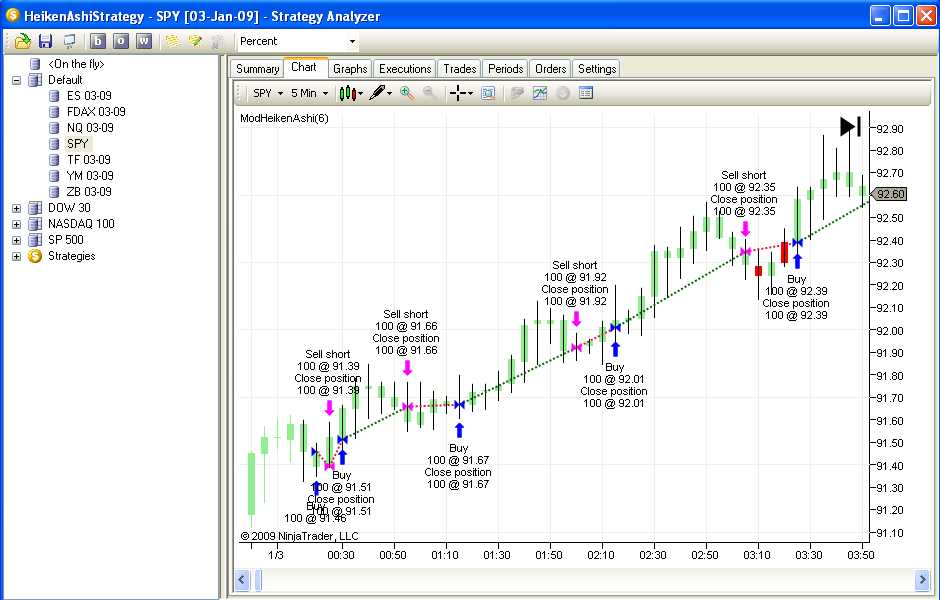Click the greyed strategies icon in chart toolbar
Image resolution: width=940 pixels, height=600 pixels.
pyautogui.click(x=517, y=93)
